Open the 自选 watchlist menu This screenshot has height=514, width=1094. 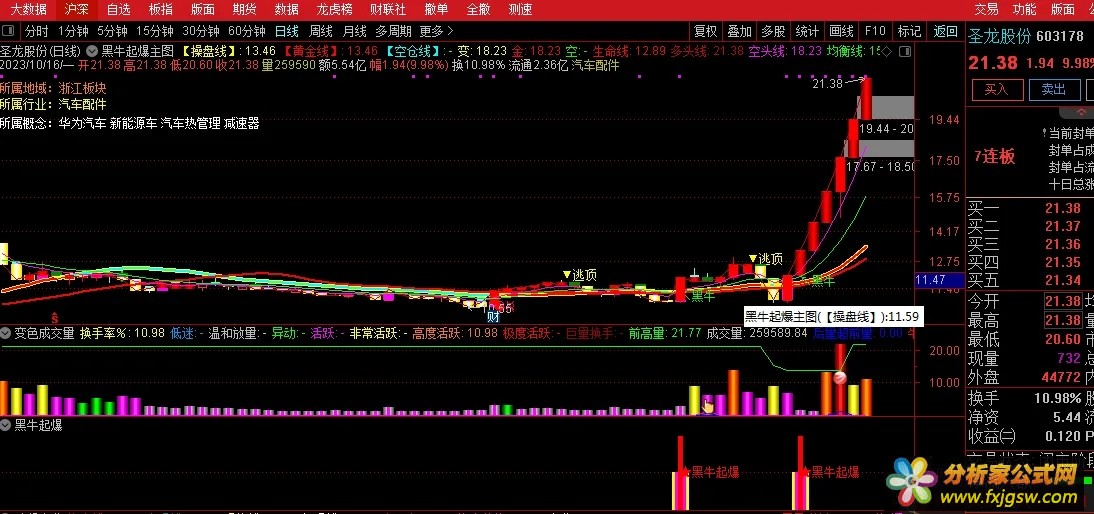click(x=119, y=9)
